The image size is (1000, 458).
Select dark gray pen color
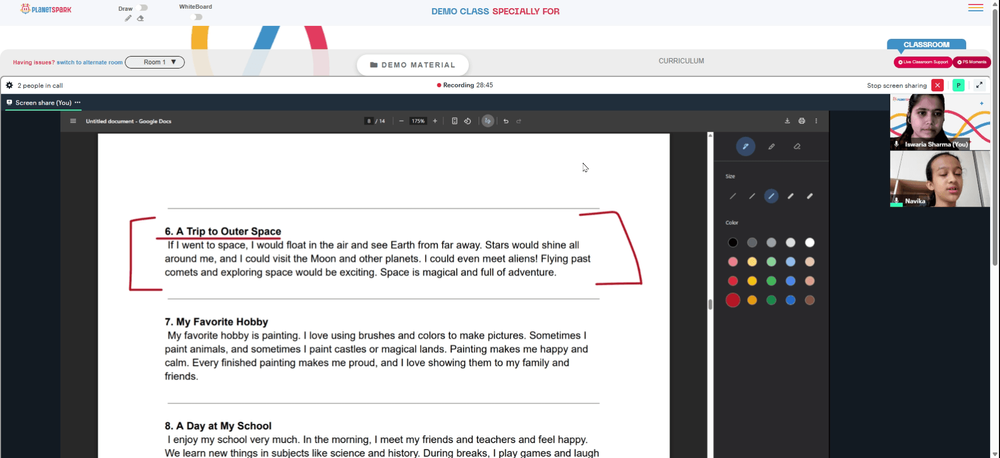tap(752, 242)
